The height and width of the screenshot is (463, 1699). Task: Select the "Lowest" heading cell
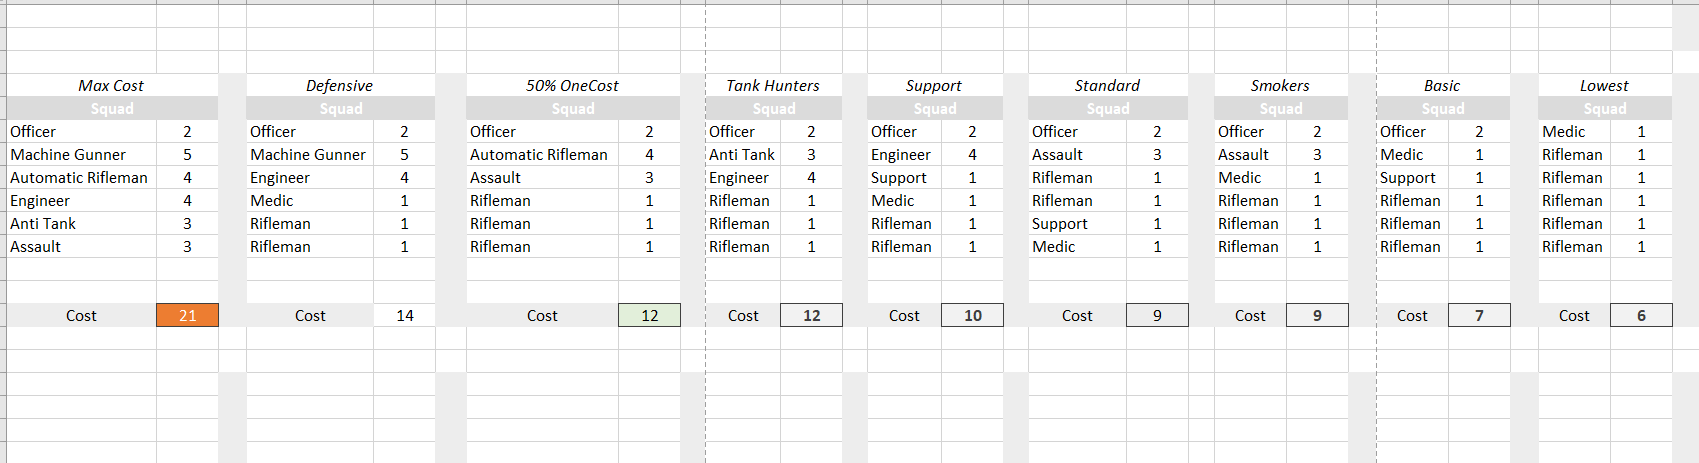1604,86
